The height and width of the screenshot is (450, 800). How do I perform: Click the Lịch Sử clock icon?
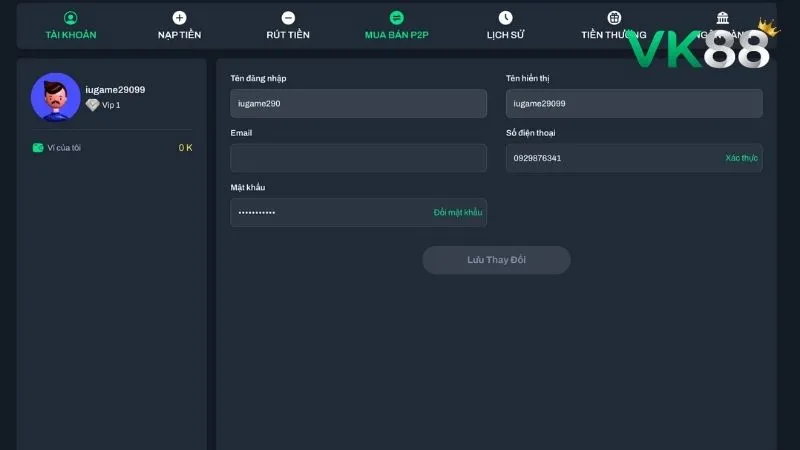point(505,18)
